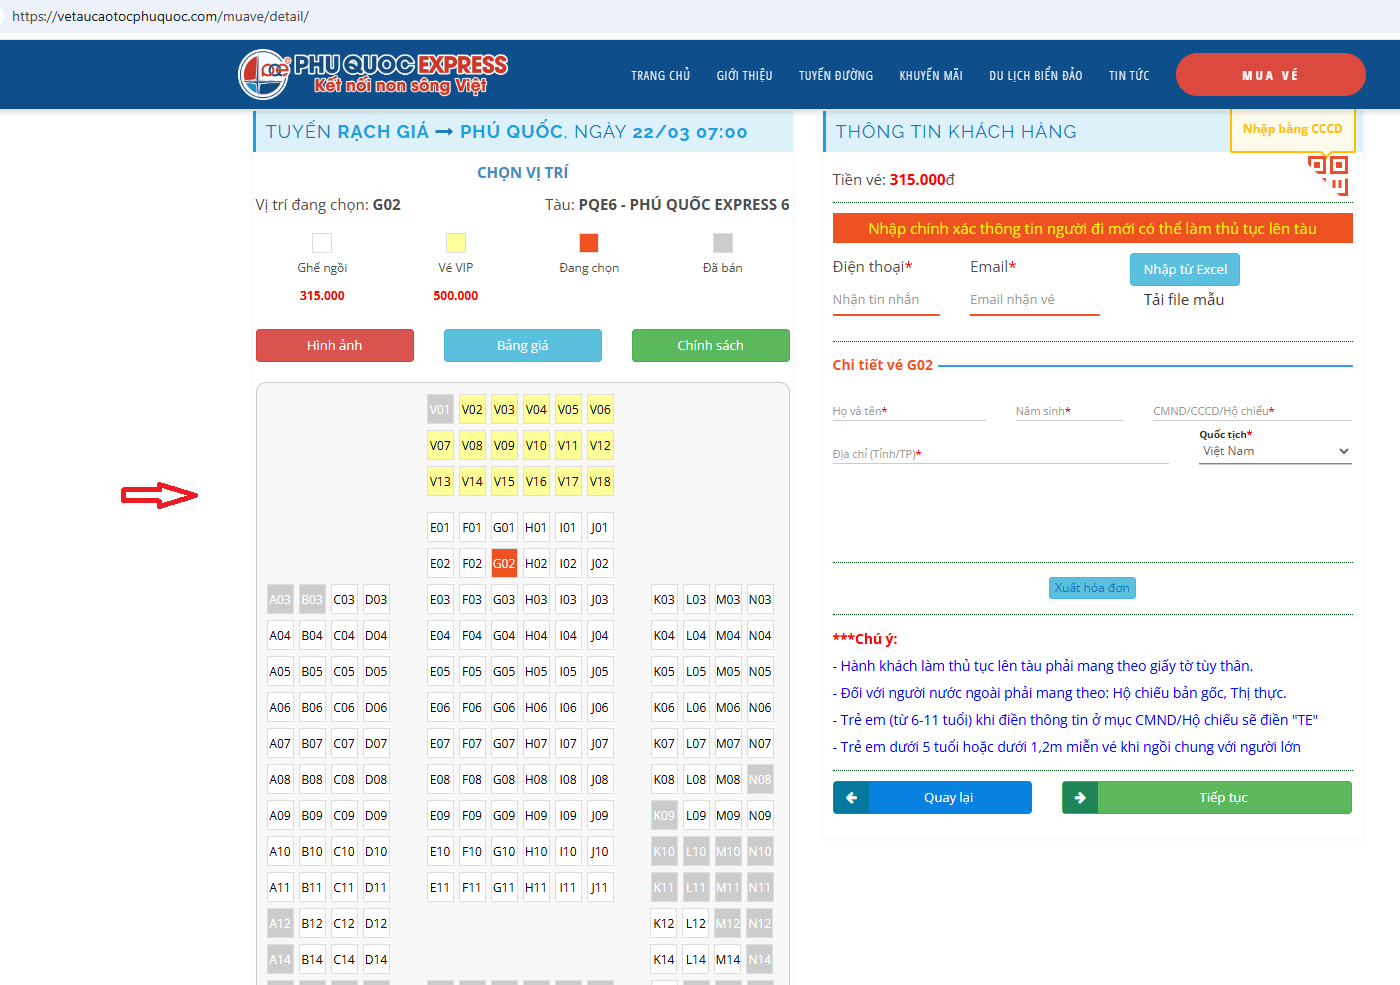Click the left arrow icon on Quay lại
The width and height of the screenshot is (1400, 985).
click(x=851, y=798)
